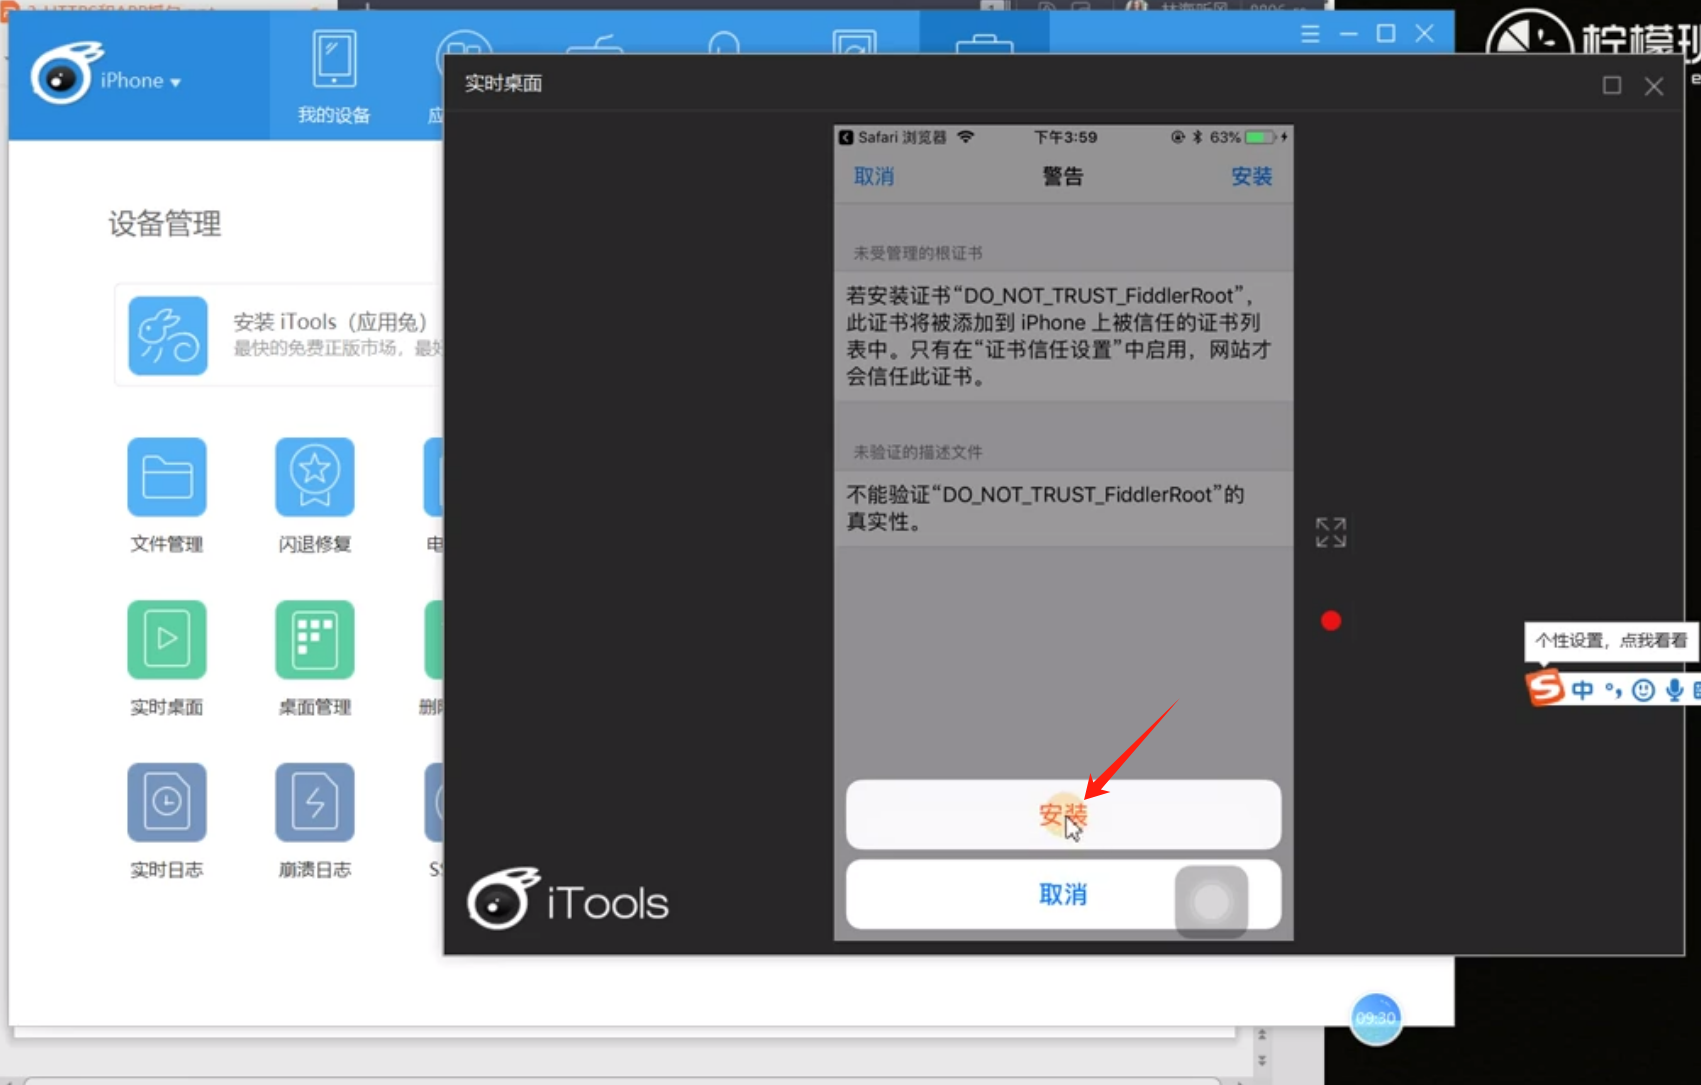This screenshot has height=1085, width=1701.
Task: Launch the 实时桌面 live desktop tool
Action: coord(167,640)
